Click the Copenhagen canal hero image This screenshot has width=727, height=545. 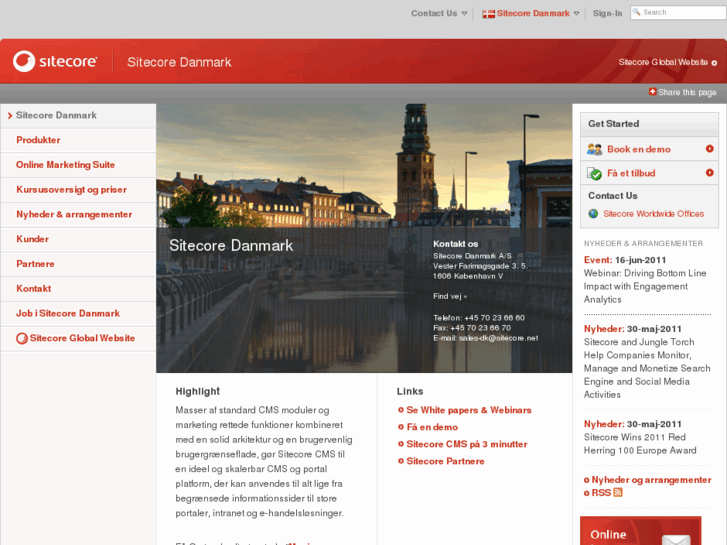click(x=364, y=238)
